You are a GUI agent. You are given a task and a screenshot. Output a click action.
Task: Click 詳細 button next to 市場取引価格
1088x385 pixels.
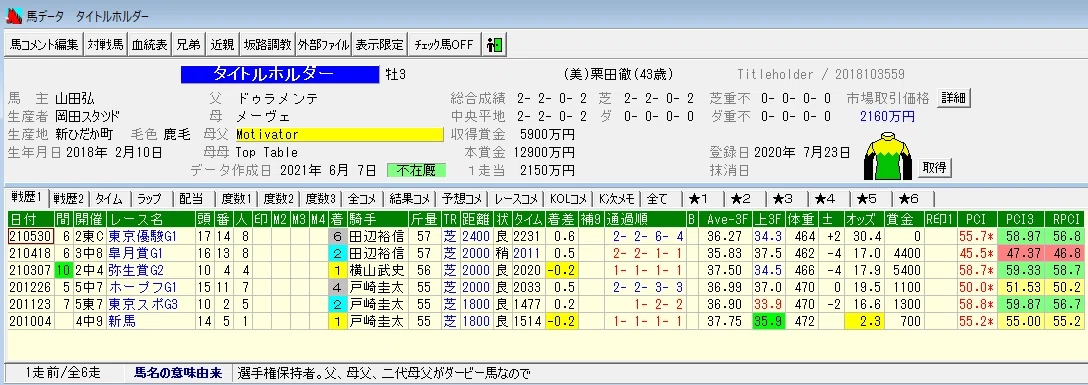click(x=953, y=98)
